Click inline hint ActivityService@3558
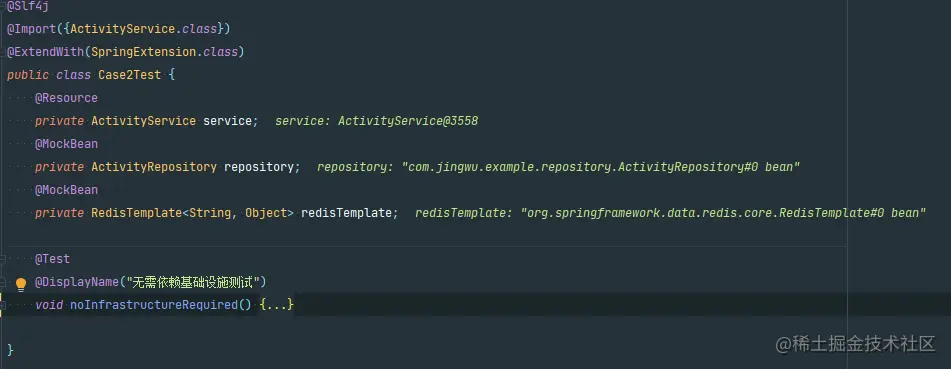The width and height of the screenshot is (951, 369). click(x=408, y=121)
